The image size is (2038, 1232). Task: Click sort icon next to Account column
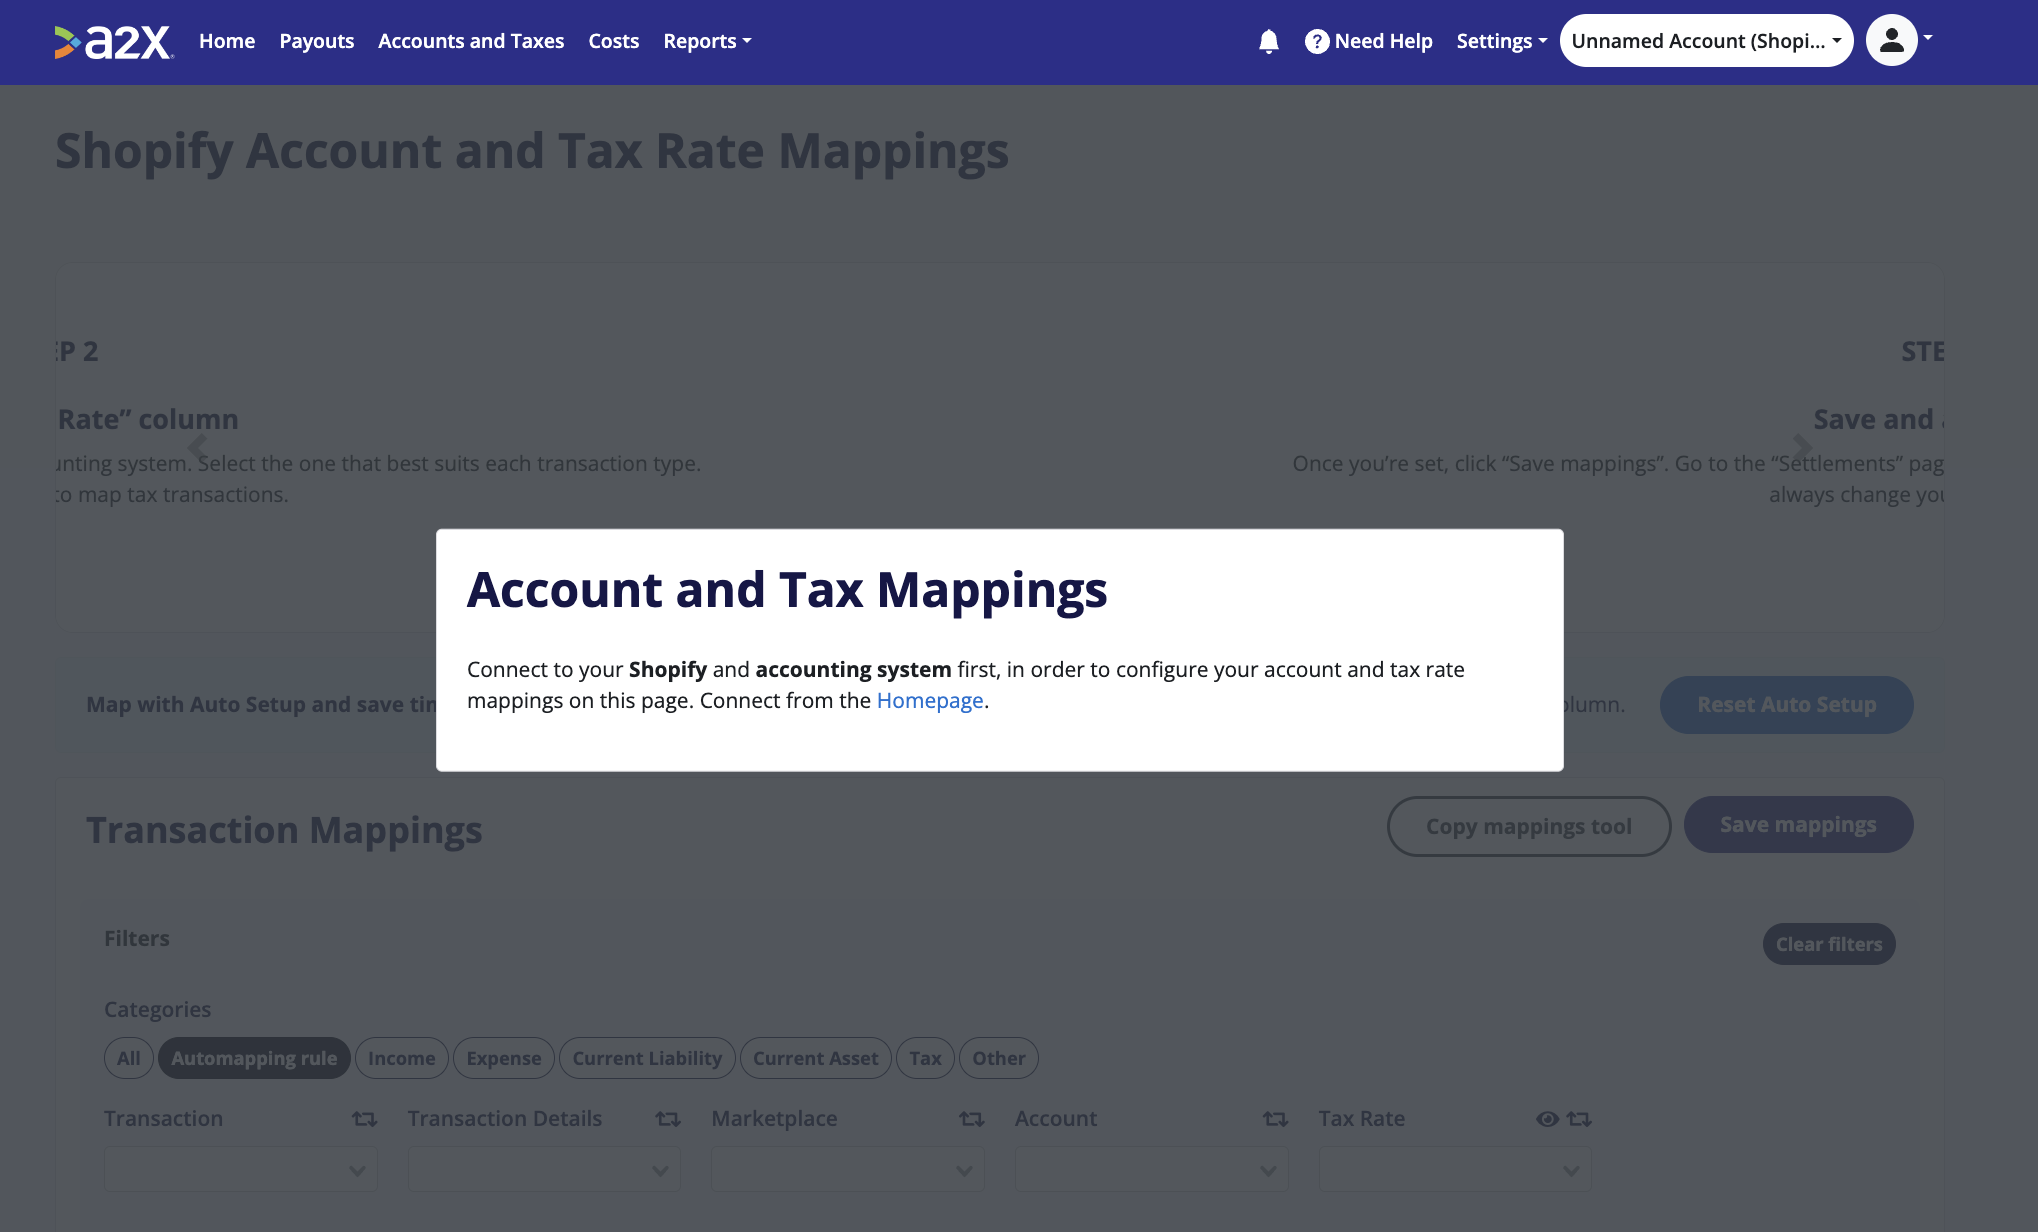coord(1275,1119)
